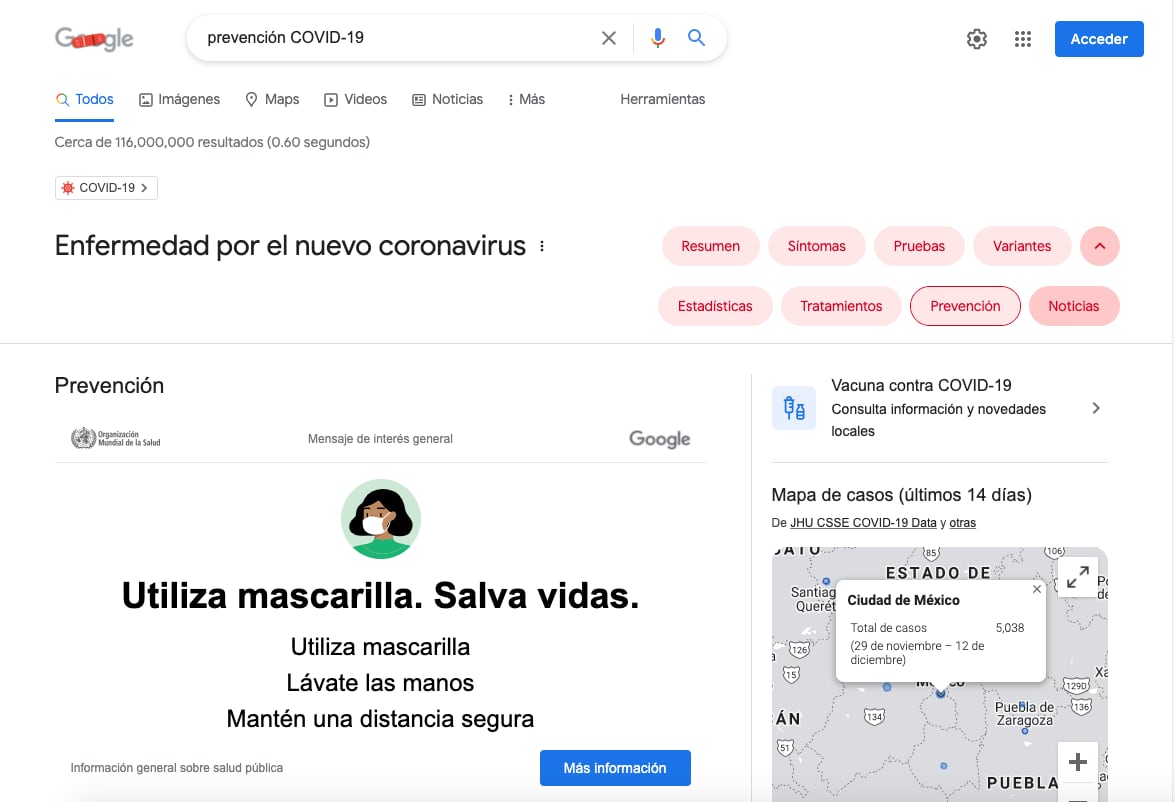The image size is (1175, 802).
Task: Activate the Estadísticas topic chip
Action: [714, 306]
